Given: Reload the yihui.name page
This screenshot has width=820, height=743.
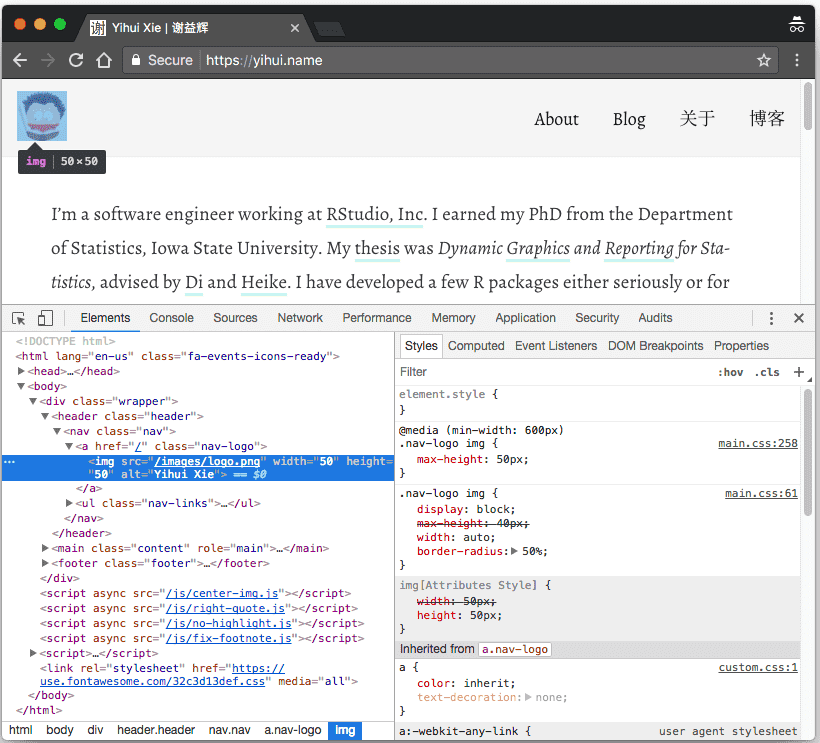Looking at the screenshot, I should click(x=75, y=60).
